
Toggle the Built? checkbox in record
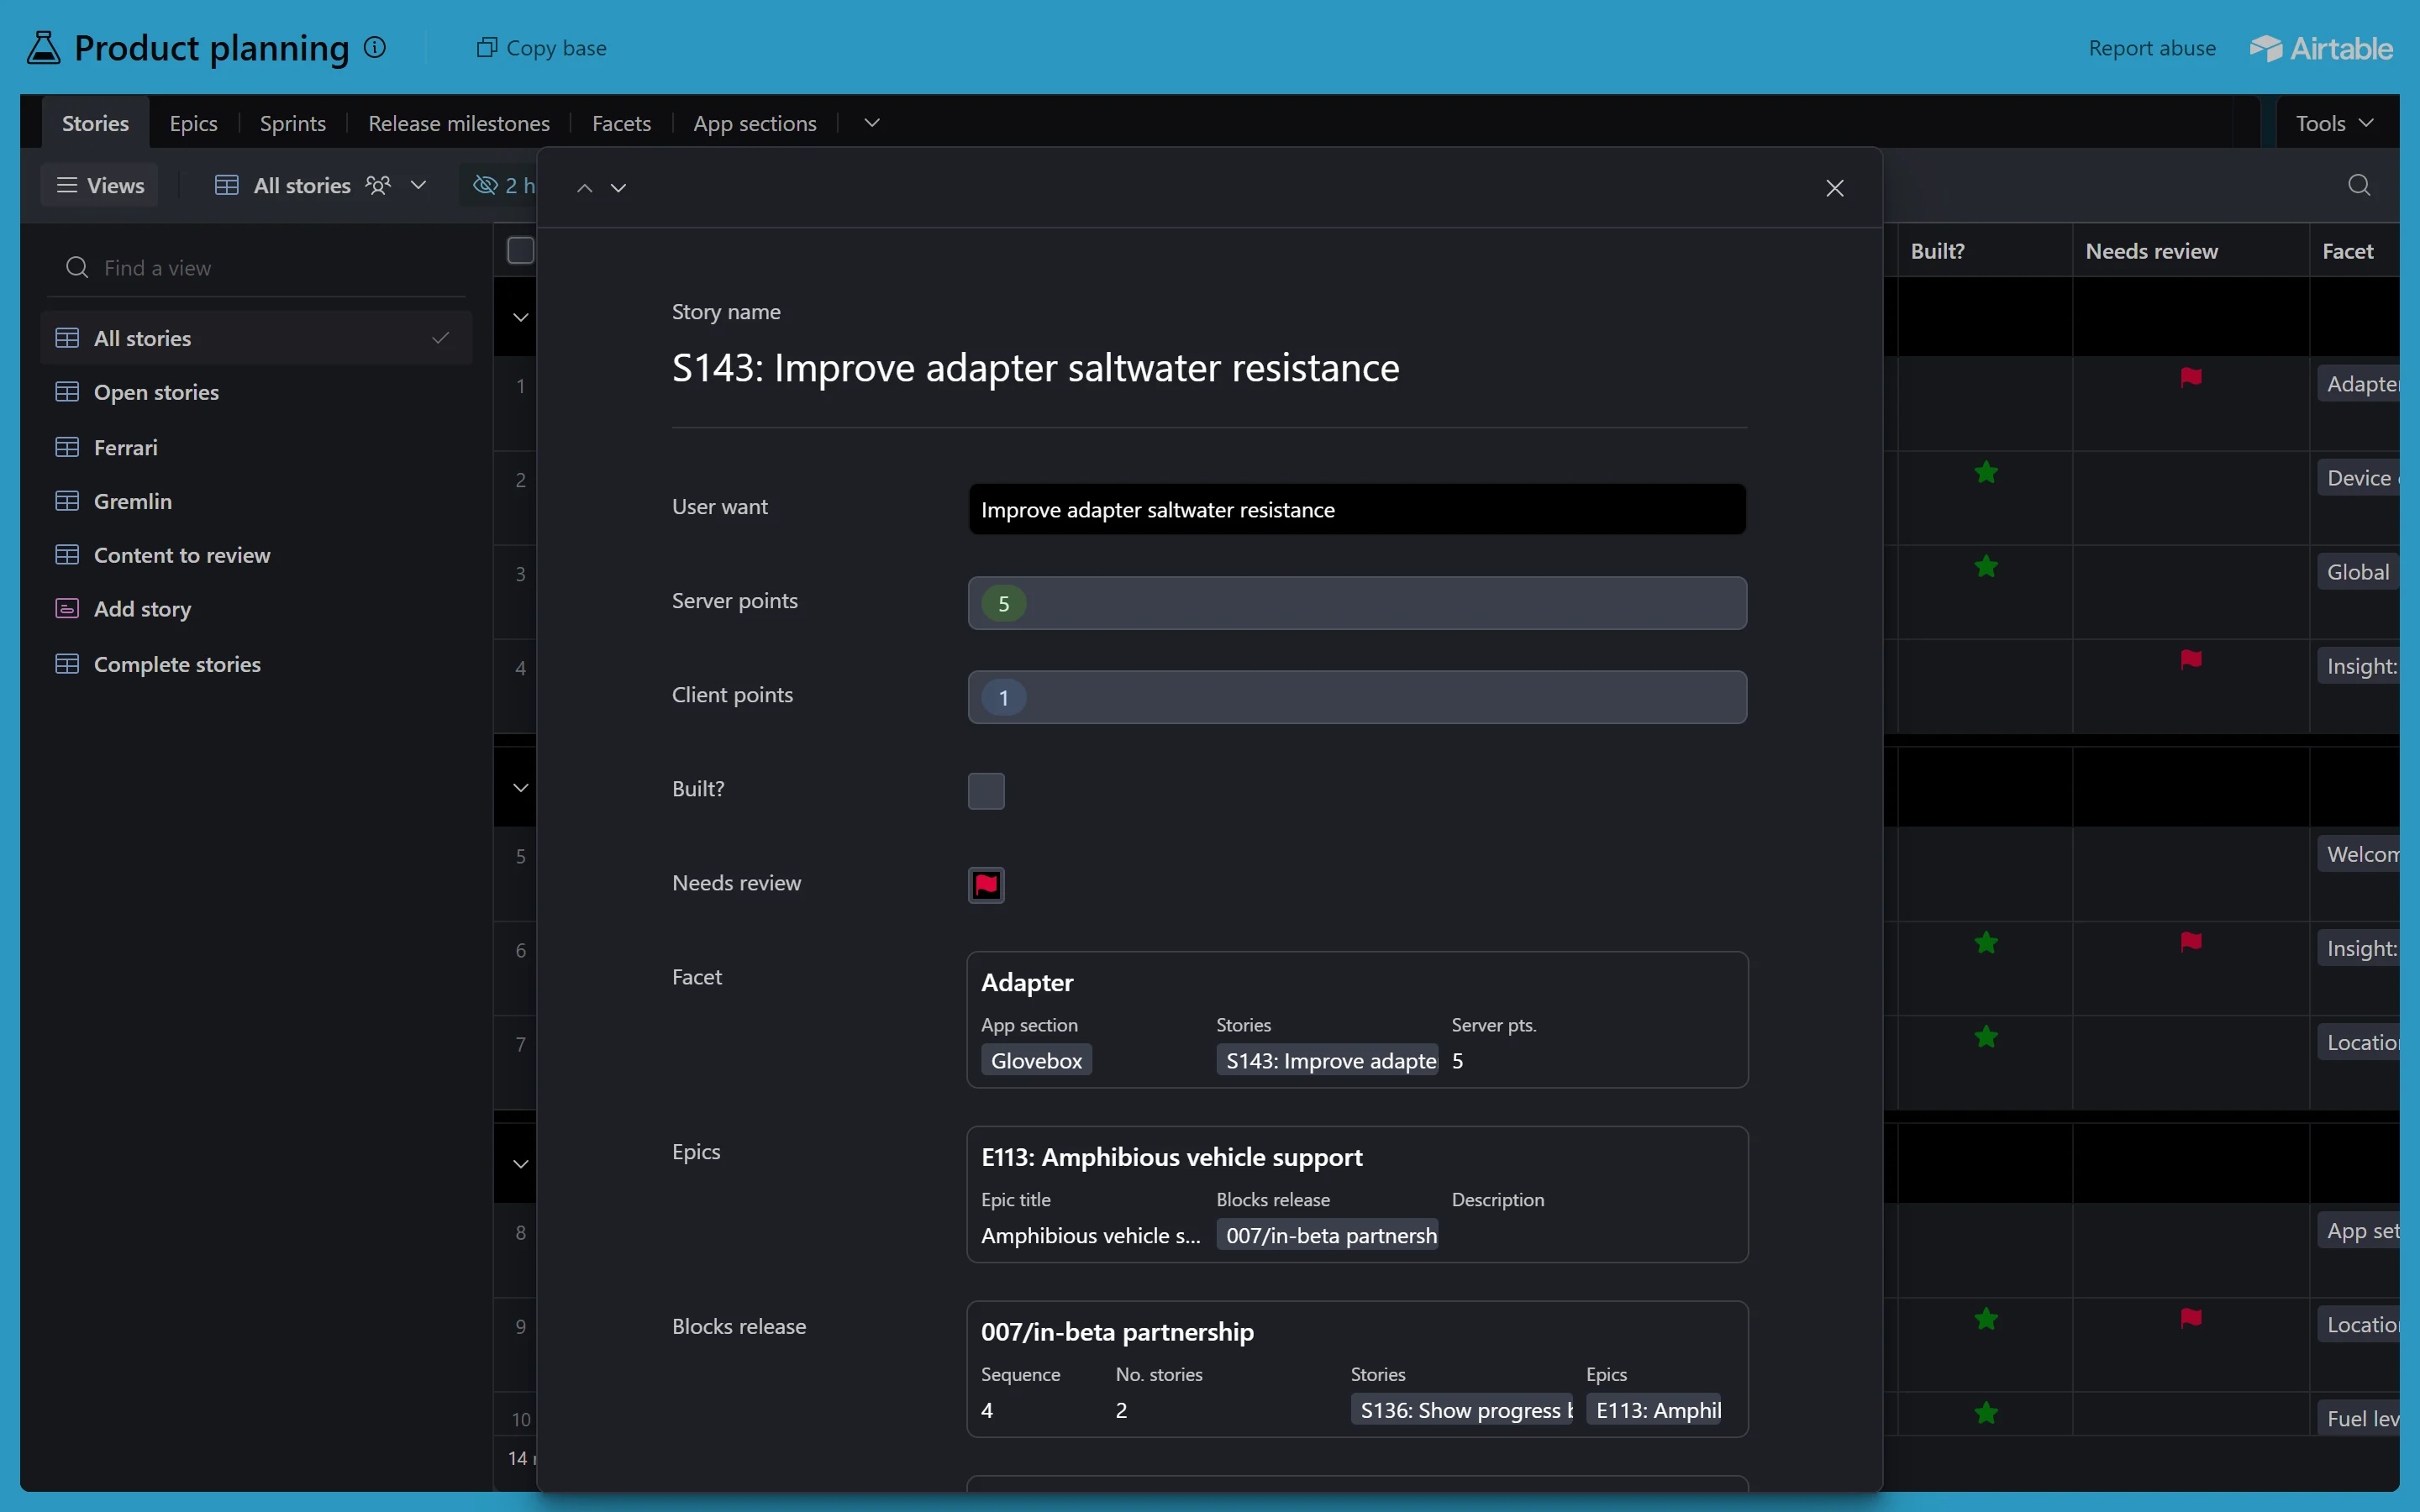[986, 791]
